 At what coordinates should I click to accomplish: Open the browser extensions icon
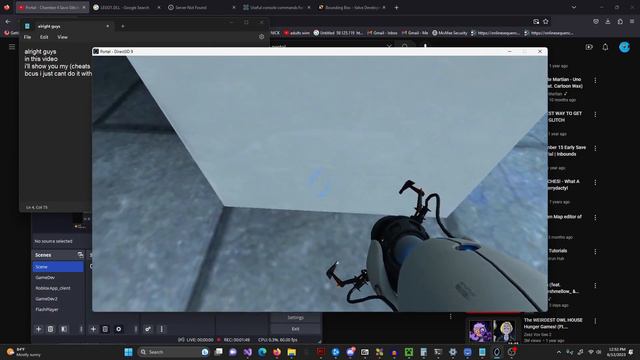tap(620, 22)
